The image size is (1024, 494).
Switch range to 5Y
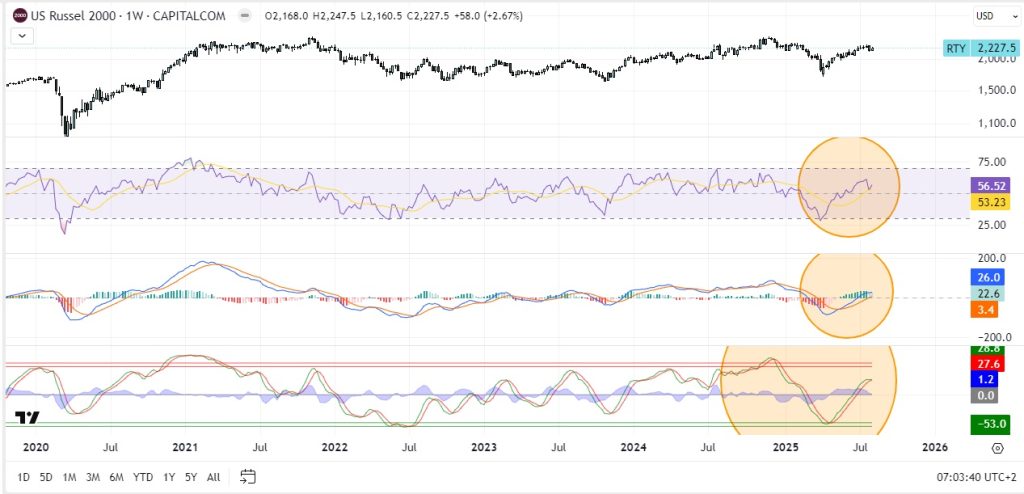pyautogui.click(x=191, y=477)
